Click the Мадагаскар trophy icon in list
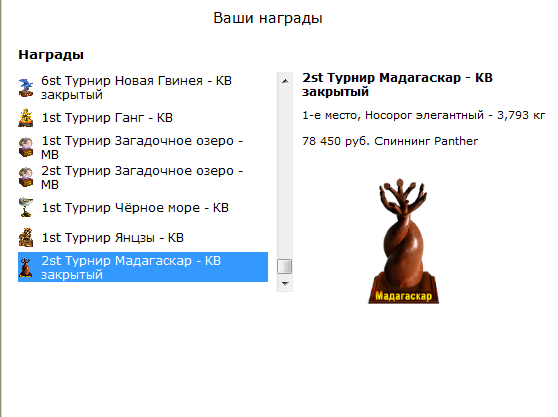558x417 pixels. 26,268
